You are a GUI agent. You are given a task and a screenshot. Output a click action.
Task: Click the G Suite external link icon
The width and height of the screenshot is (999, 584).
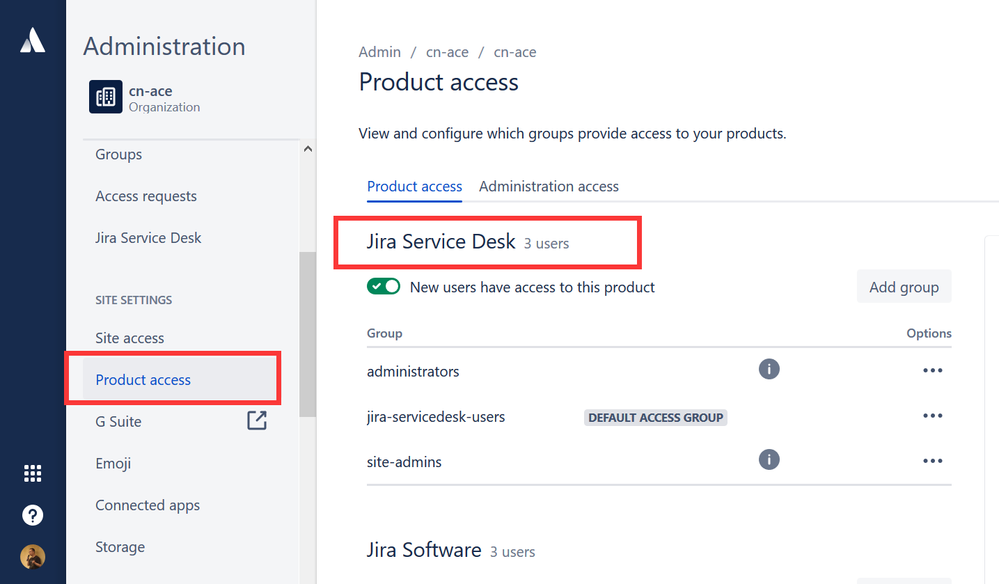[257, 420]
